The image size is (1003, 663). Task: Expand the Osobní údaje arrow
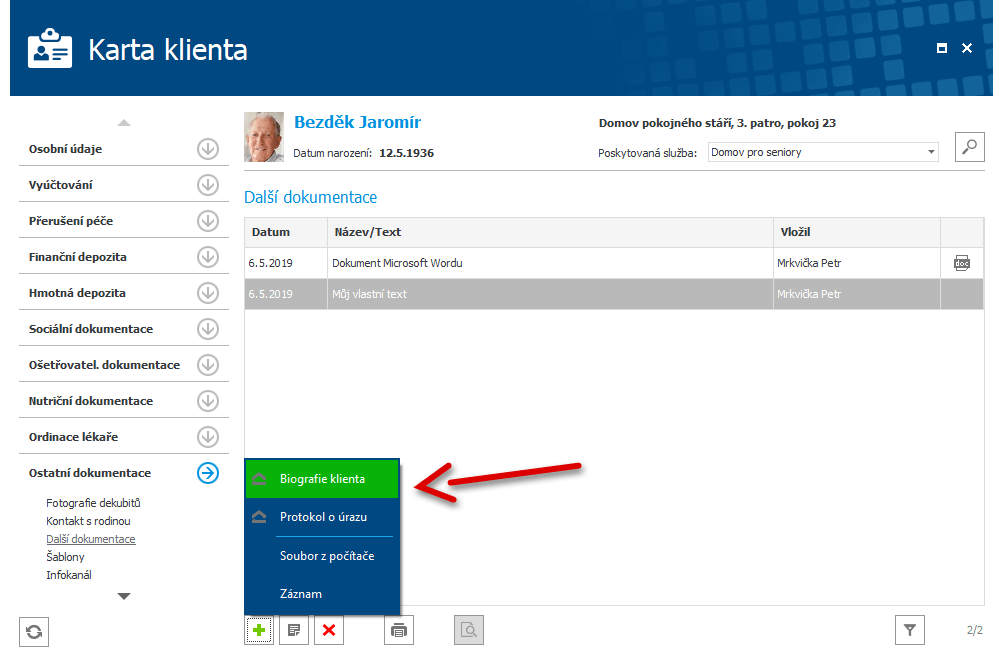click(x=208, y=149)
